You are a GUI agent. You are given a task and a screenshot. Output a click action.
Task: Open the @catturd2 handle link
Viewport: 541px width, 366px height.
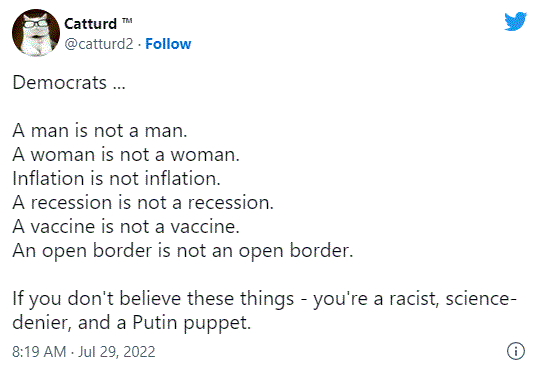[x=99, y=44]
